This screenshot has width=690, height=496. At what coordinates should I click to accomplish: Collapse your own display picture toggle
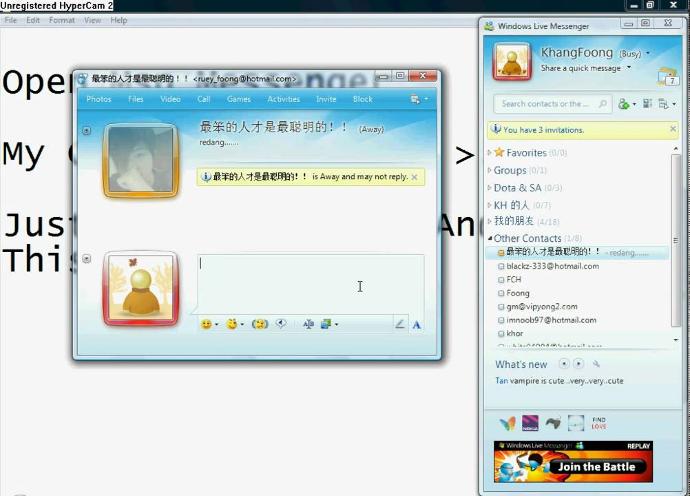(87, 258)
